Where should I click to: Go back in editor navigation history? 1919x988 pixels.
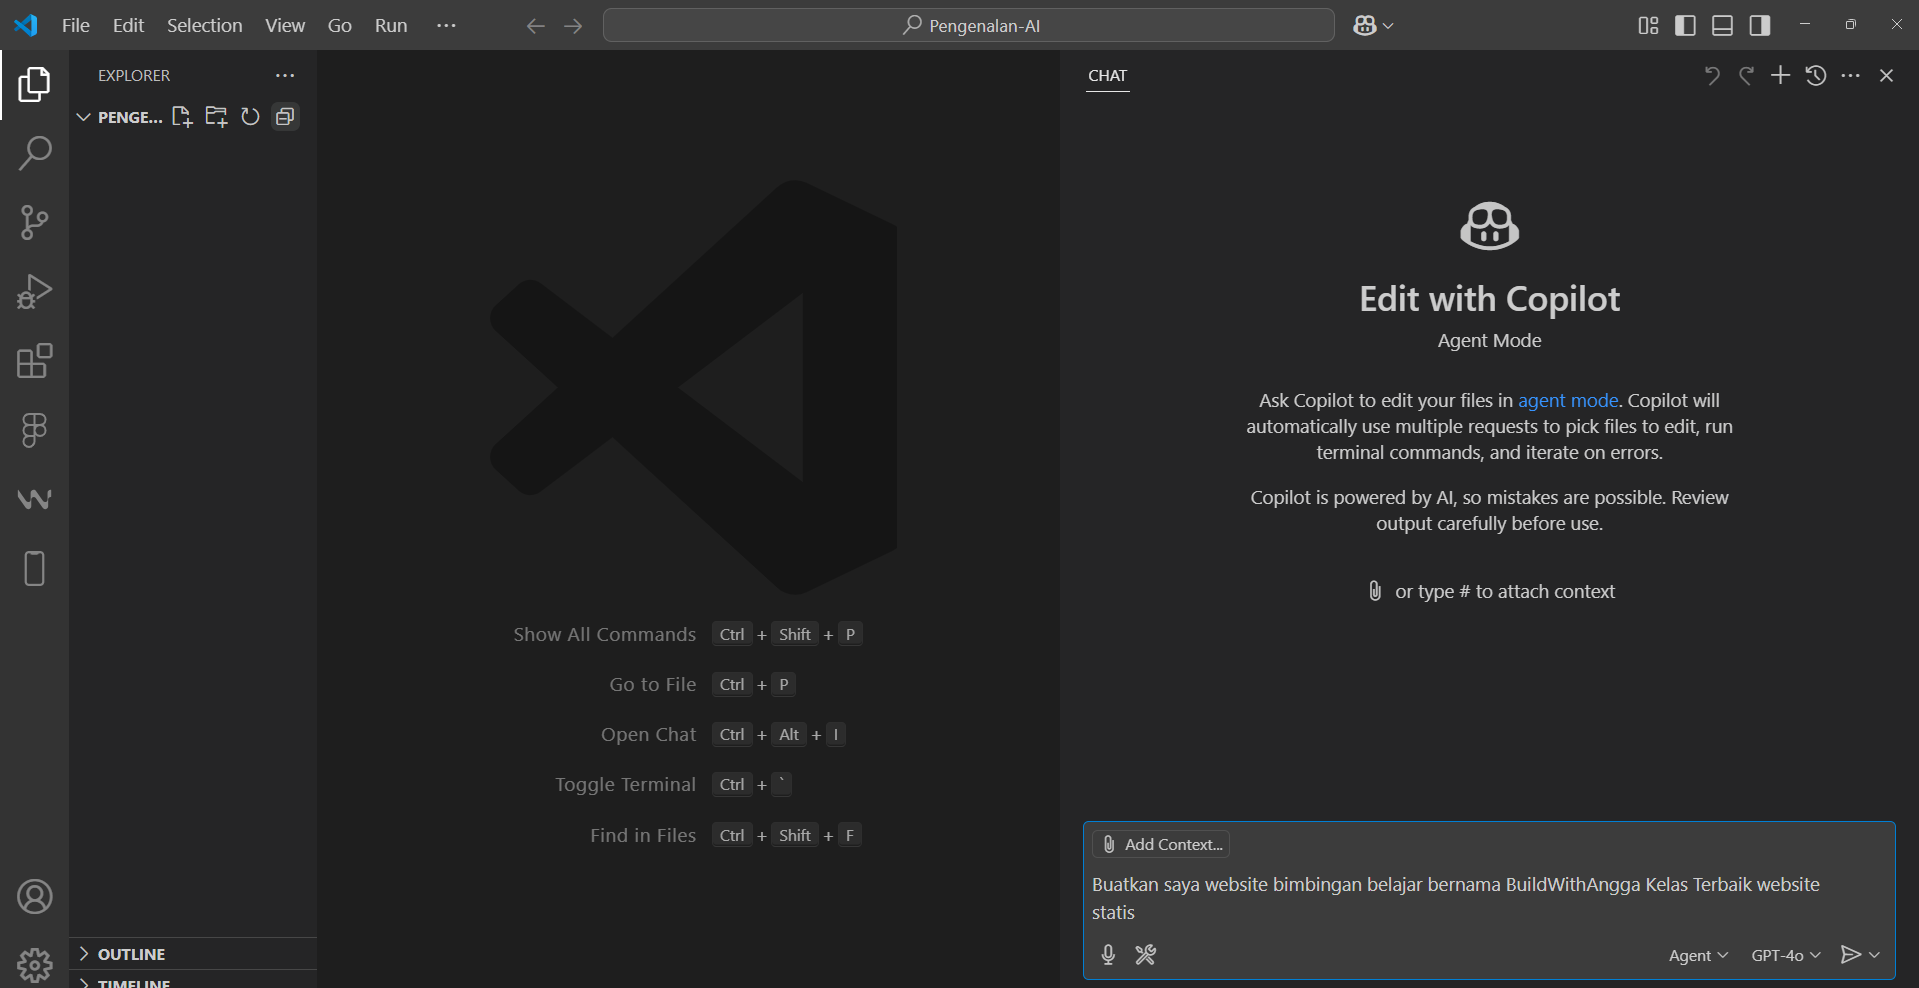pyautogui.click(x=535, y=26)
